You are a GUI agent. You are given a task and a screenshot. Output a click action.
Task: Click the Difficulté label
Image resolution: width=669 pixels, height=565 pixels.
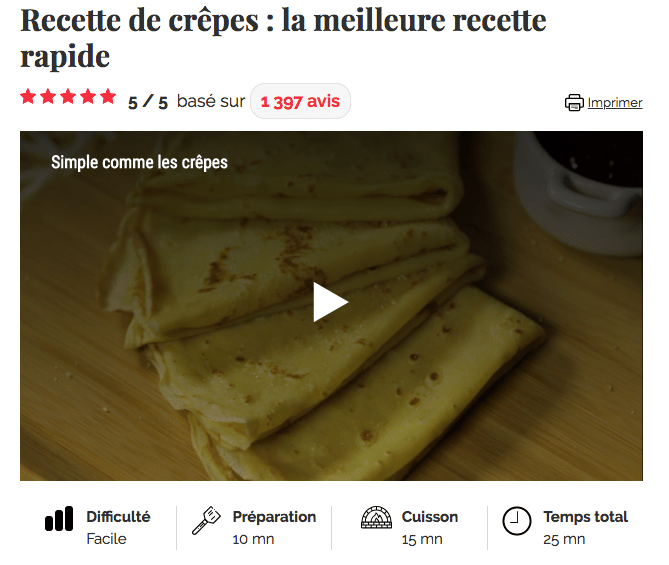click(118, 516)
